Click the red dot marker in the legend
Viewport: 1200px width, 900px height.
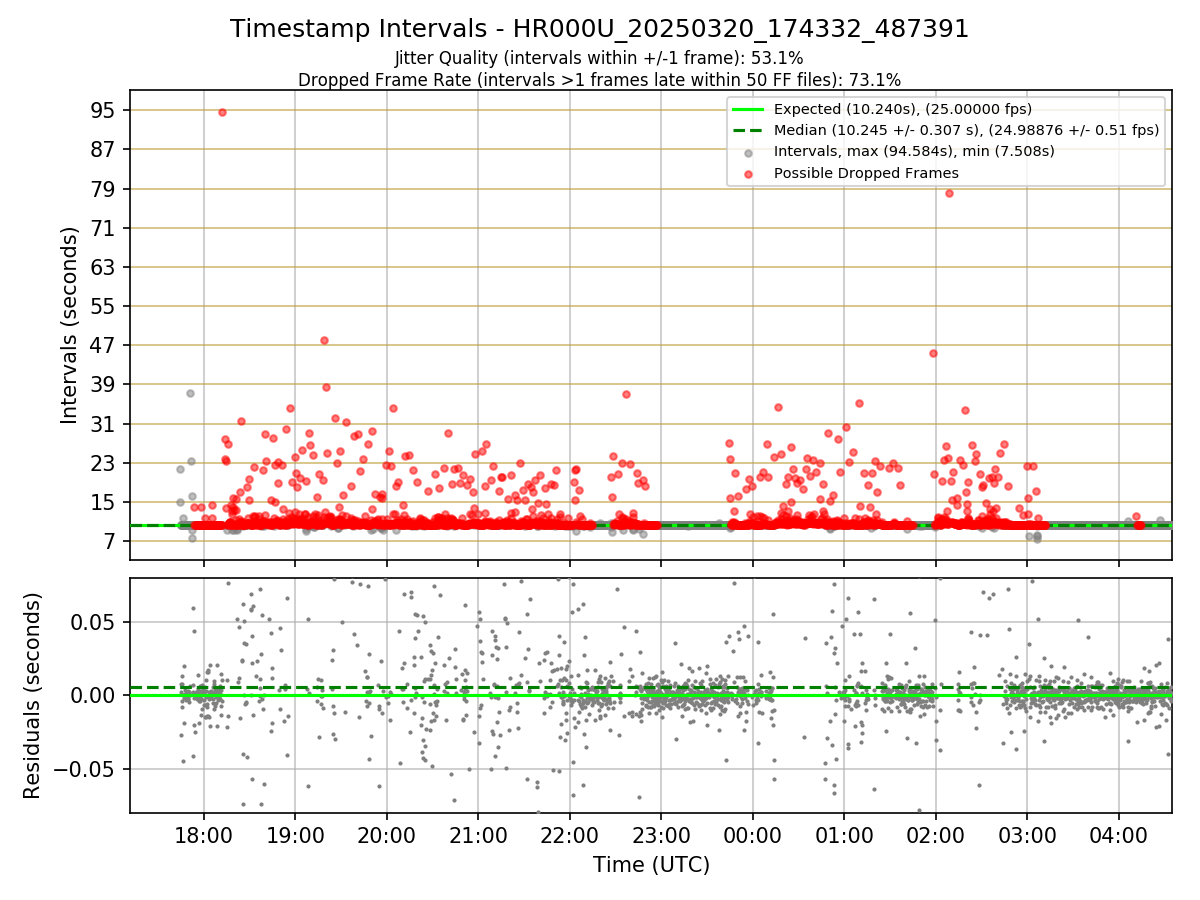click(x=749, y=173)
